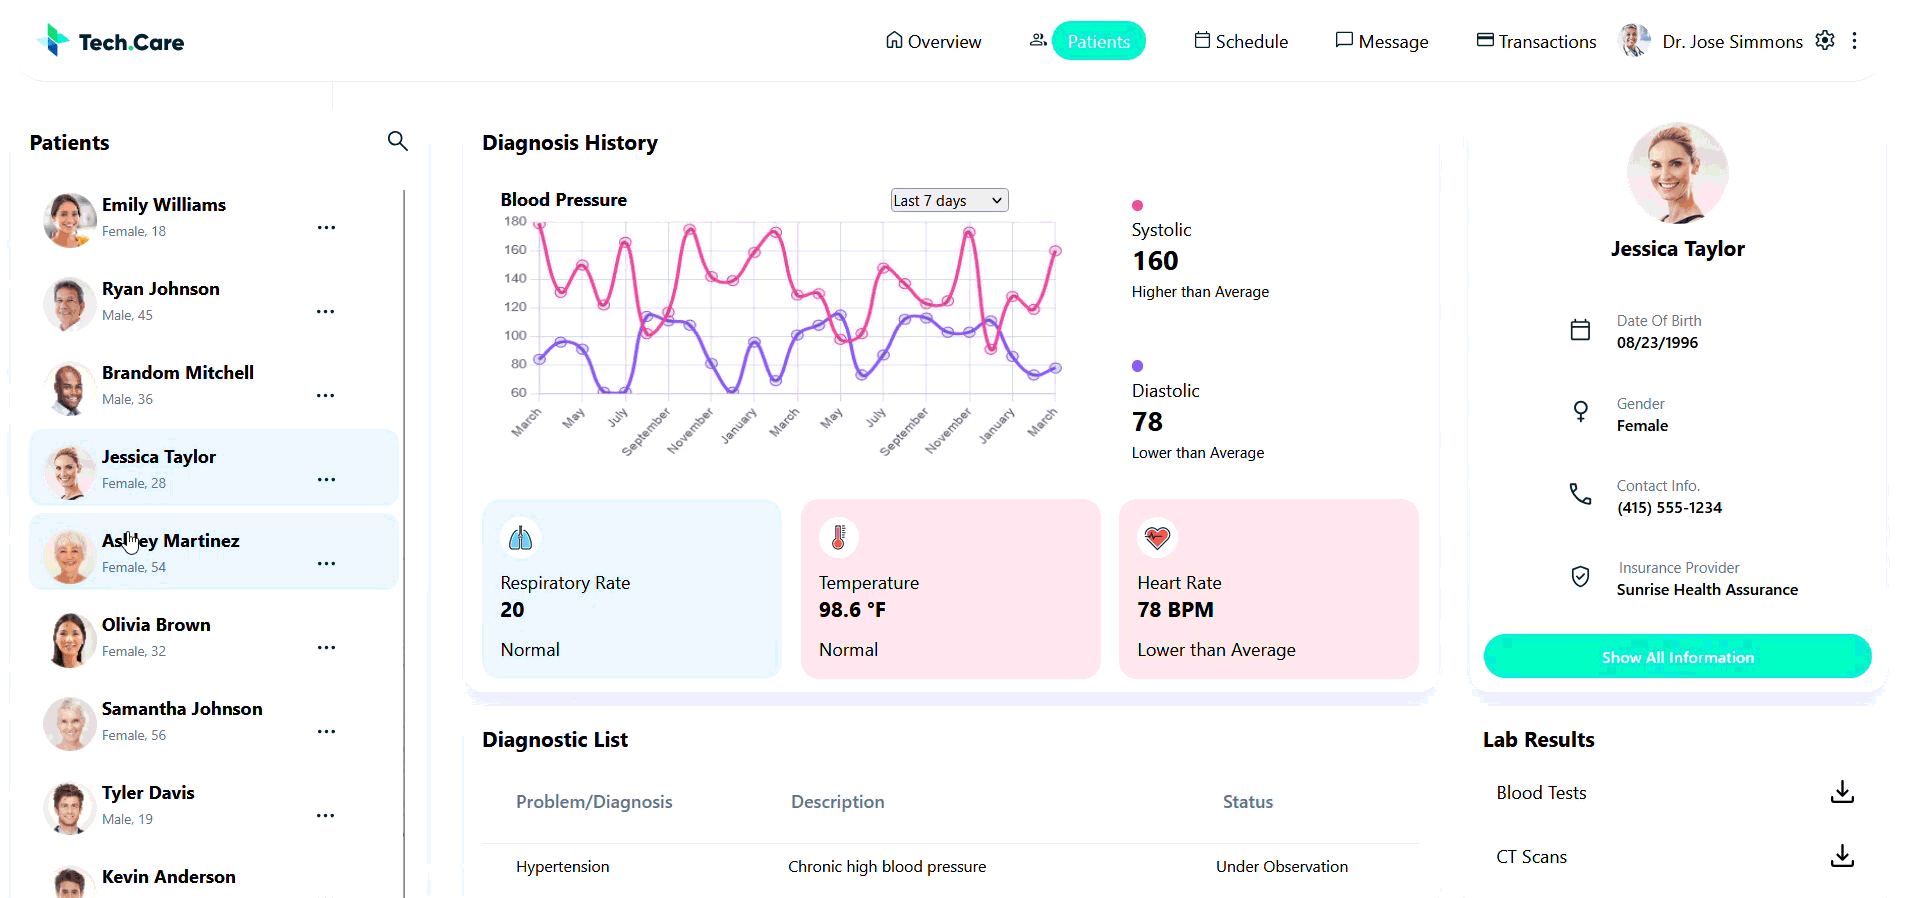Open more options for Ryan Johnson
The height and width of the screenshot is (898, 1906).
click(326, 312)
